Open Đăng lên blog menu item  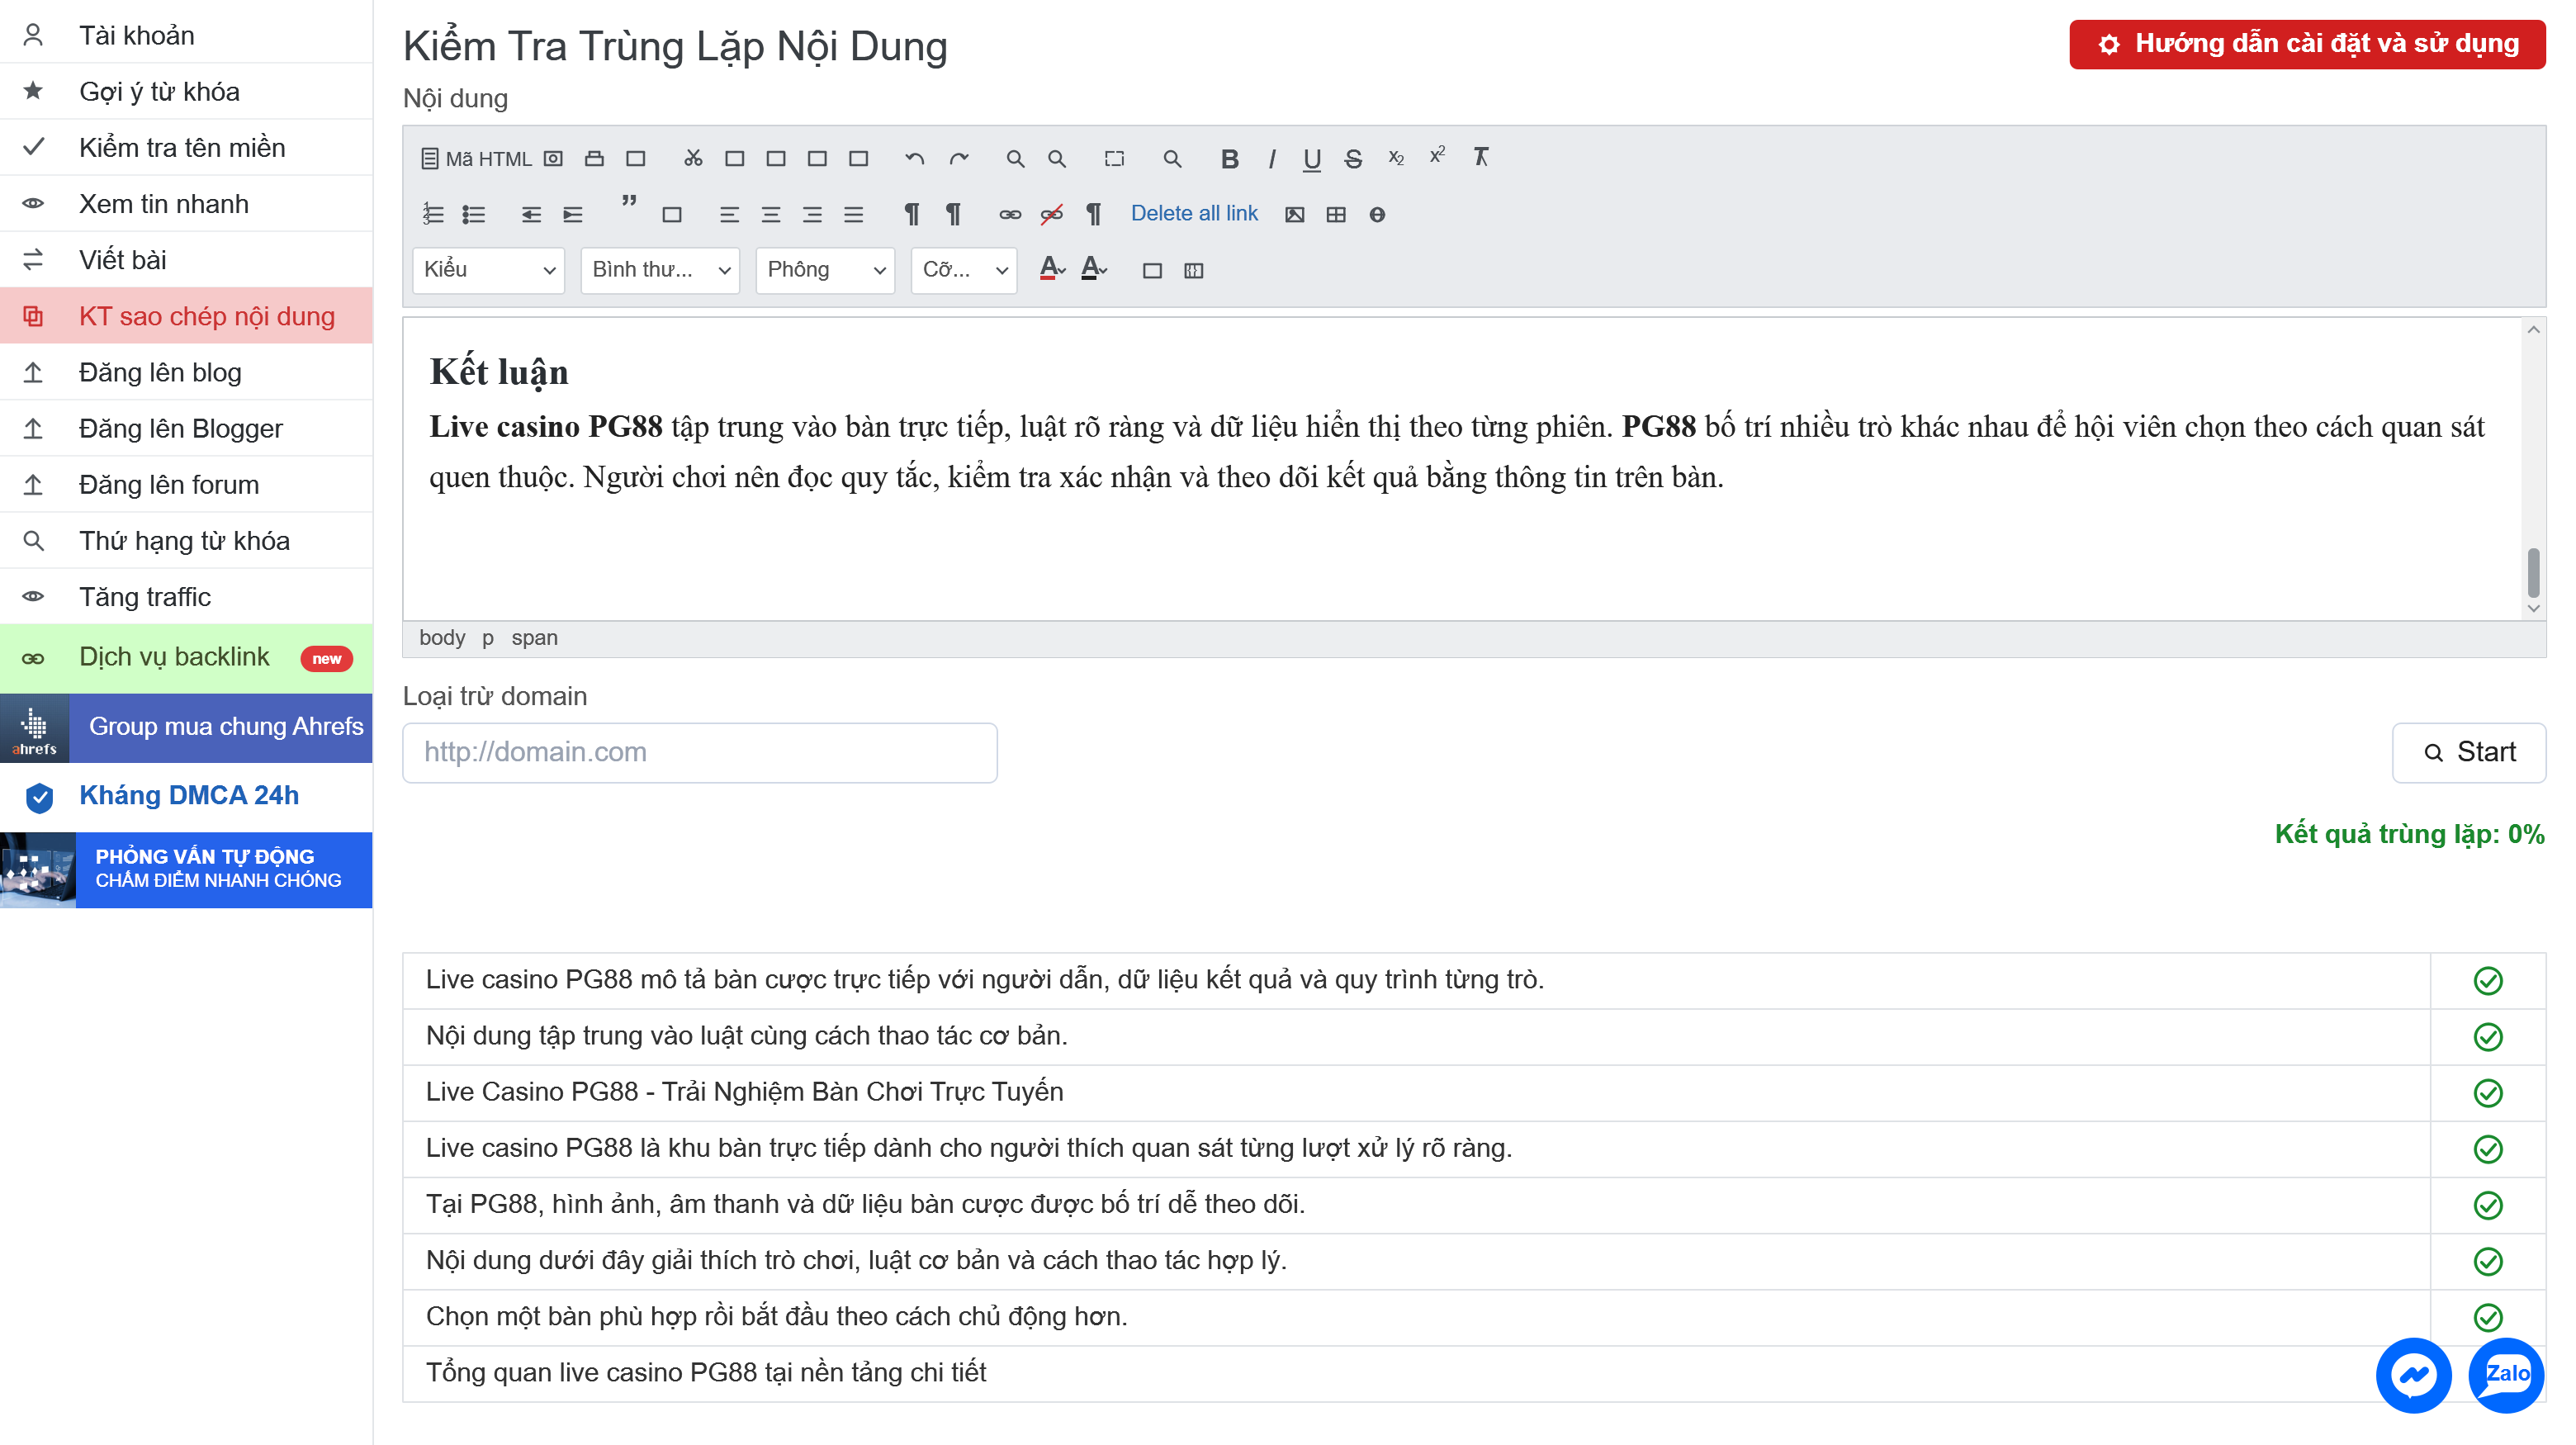pyautogui.click(x=186, y=372)
